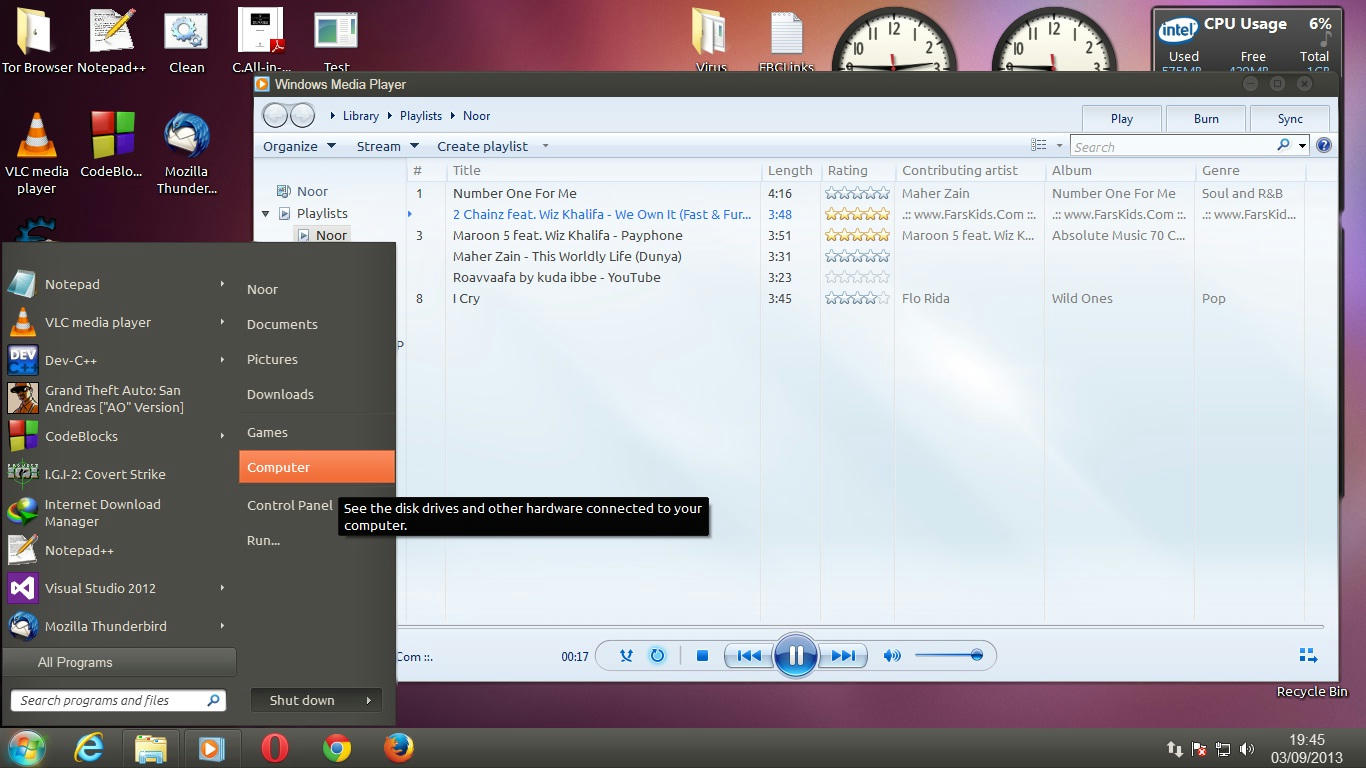Screen dimensions: 1366x768
Task: Expand VLC media player jump list arrow
Action: [x=222, y=322]
